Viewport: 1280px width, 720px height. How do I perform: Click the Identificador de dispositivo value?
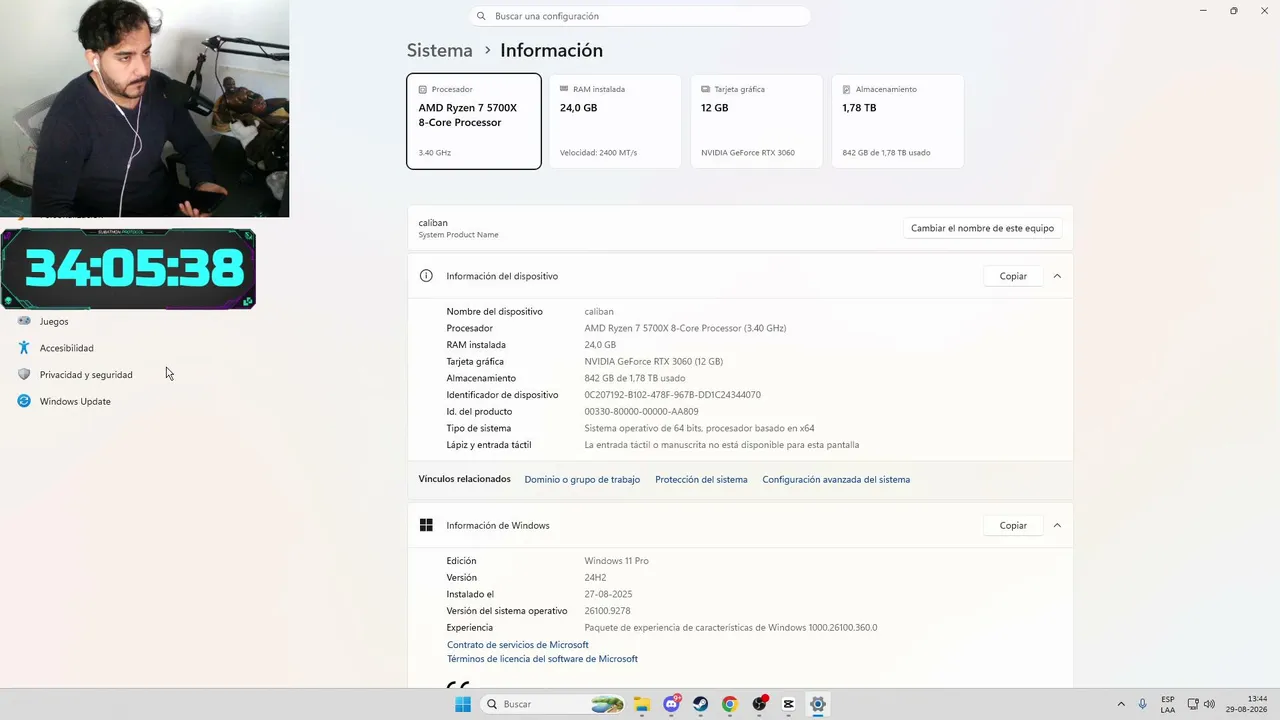tap(672, 395)
